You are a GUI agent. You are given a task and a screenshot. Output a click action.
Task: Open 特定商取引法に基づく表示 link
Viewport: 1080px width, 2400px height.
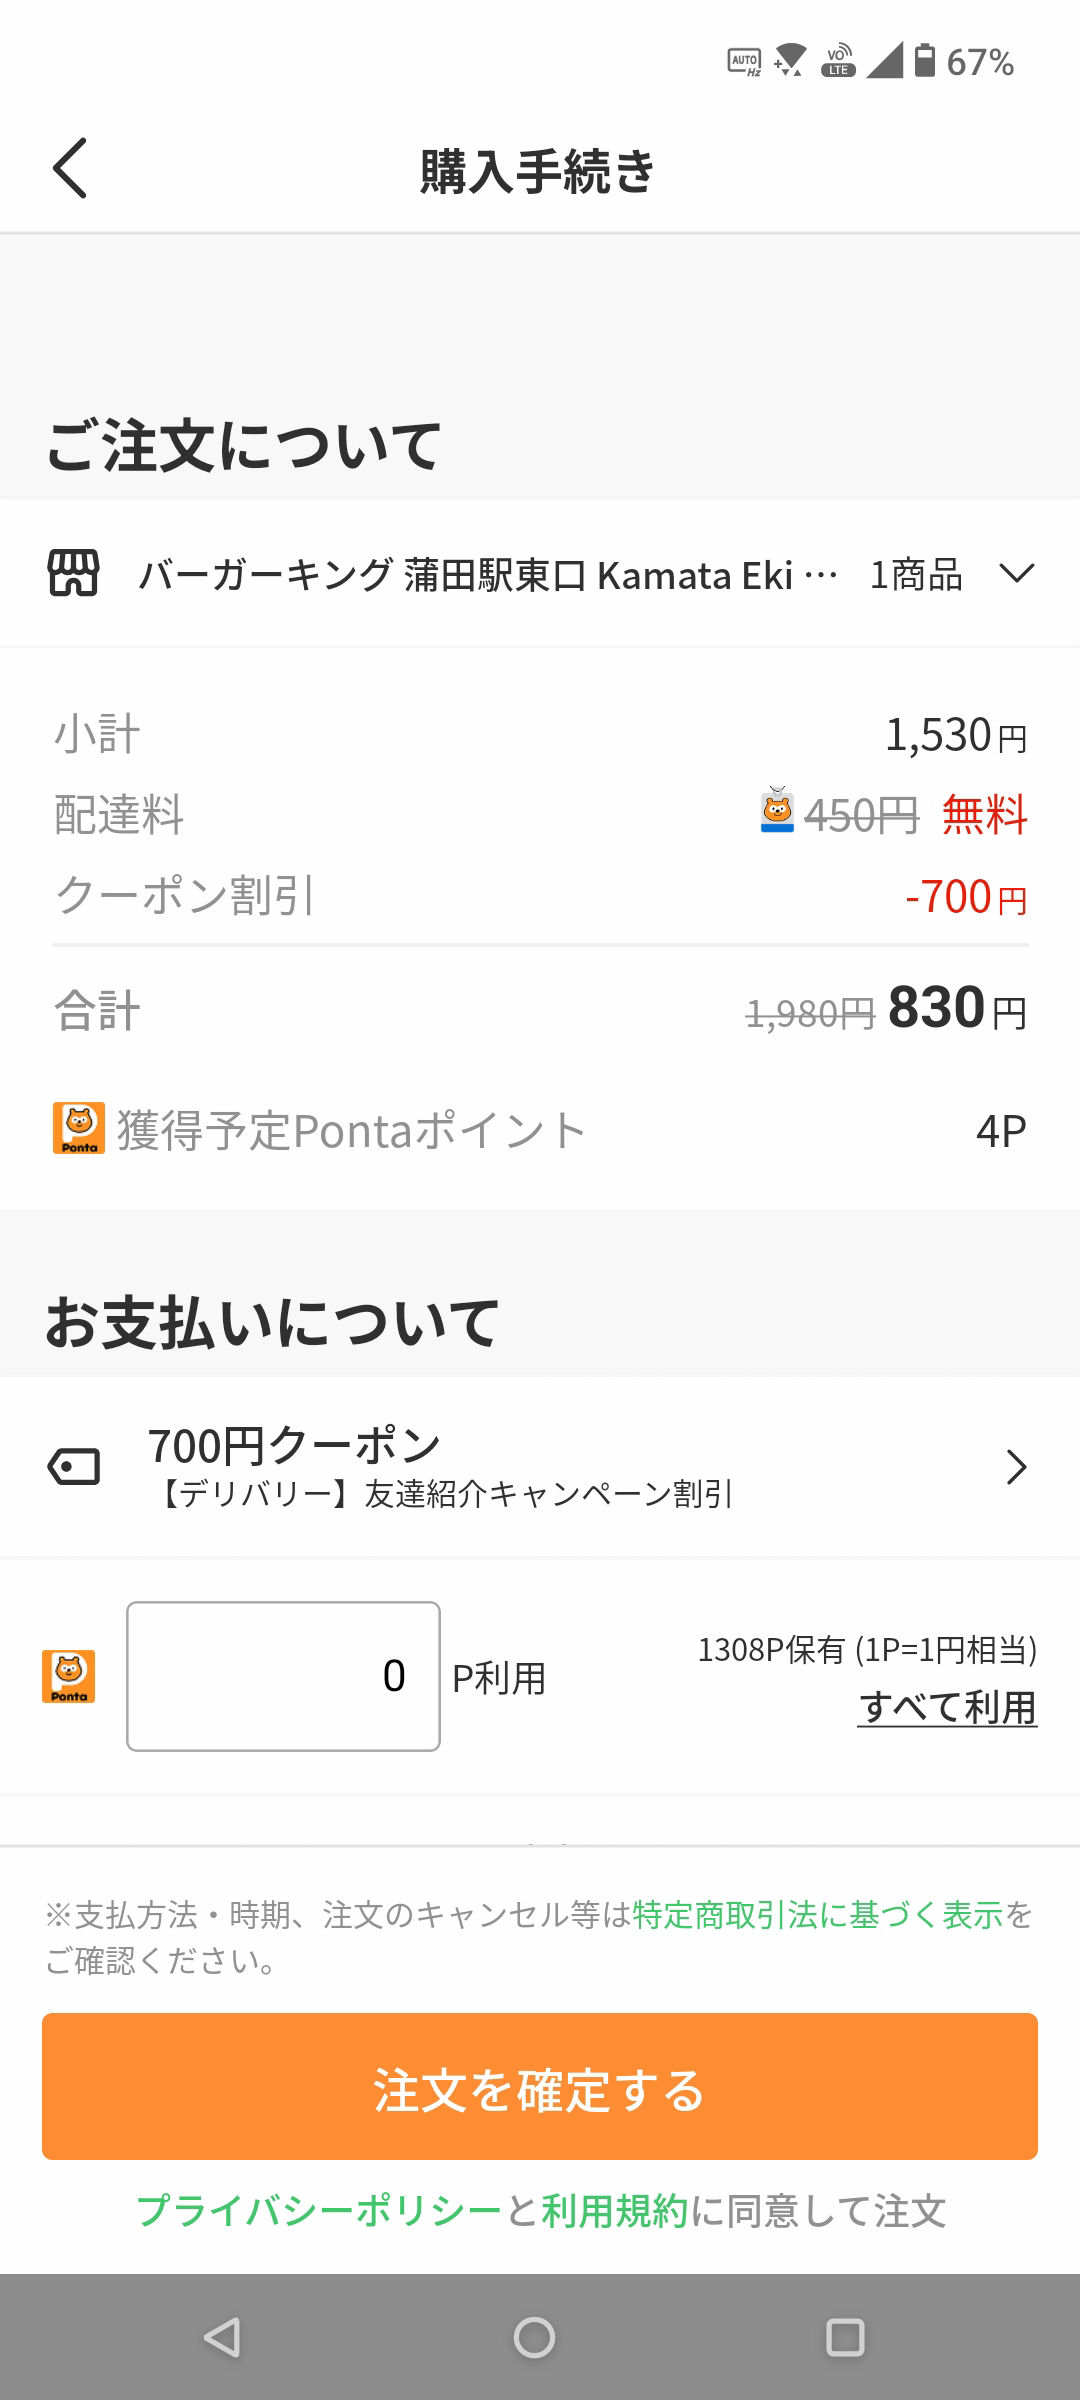click(818, 1914)
